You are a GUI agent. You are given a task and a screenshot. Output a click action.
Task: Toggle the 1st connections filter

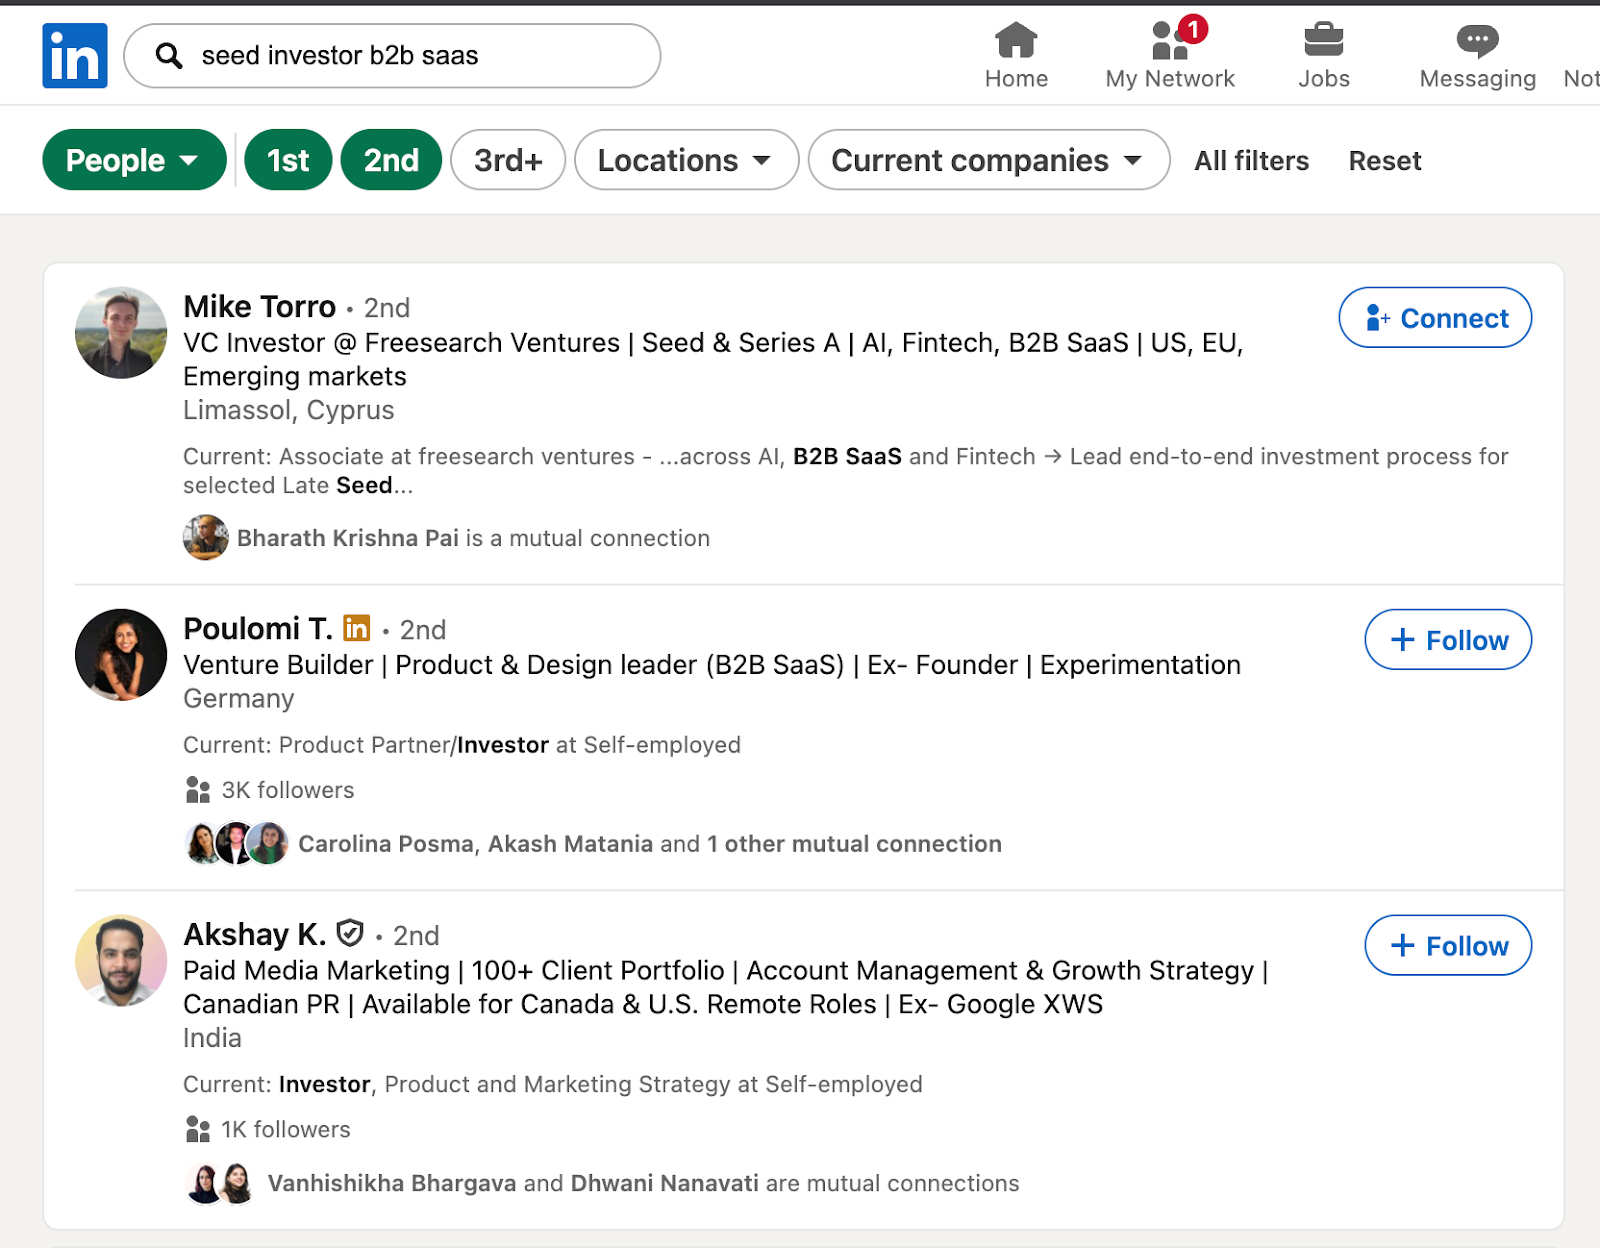(288, 160)
